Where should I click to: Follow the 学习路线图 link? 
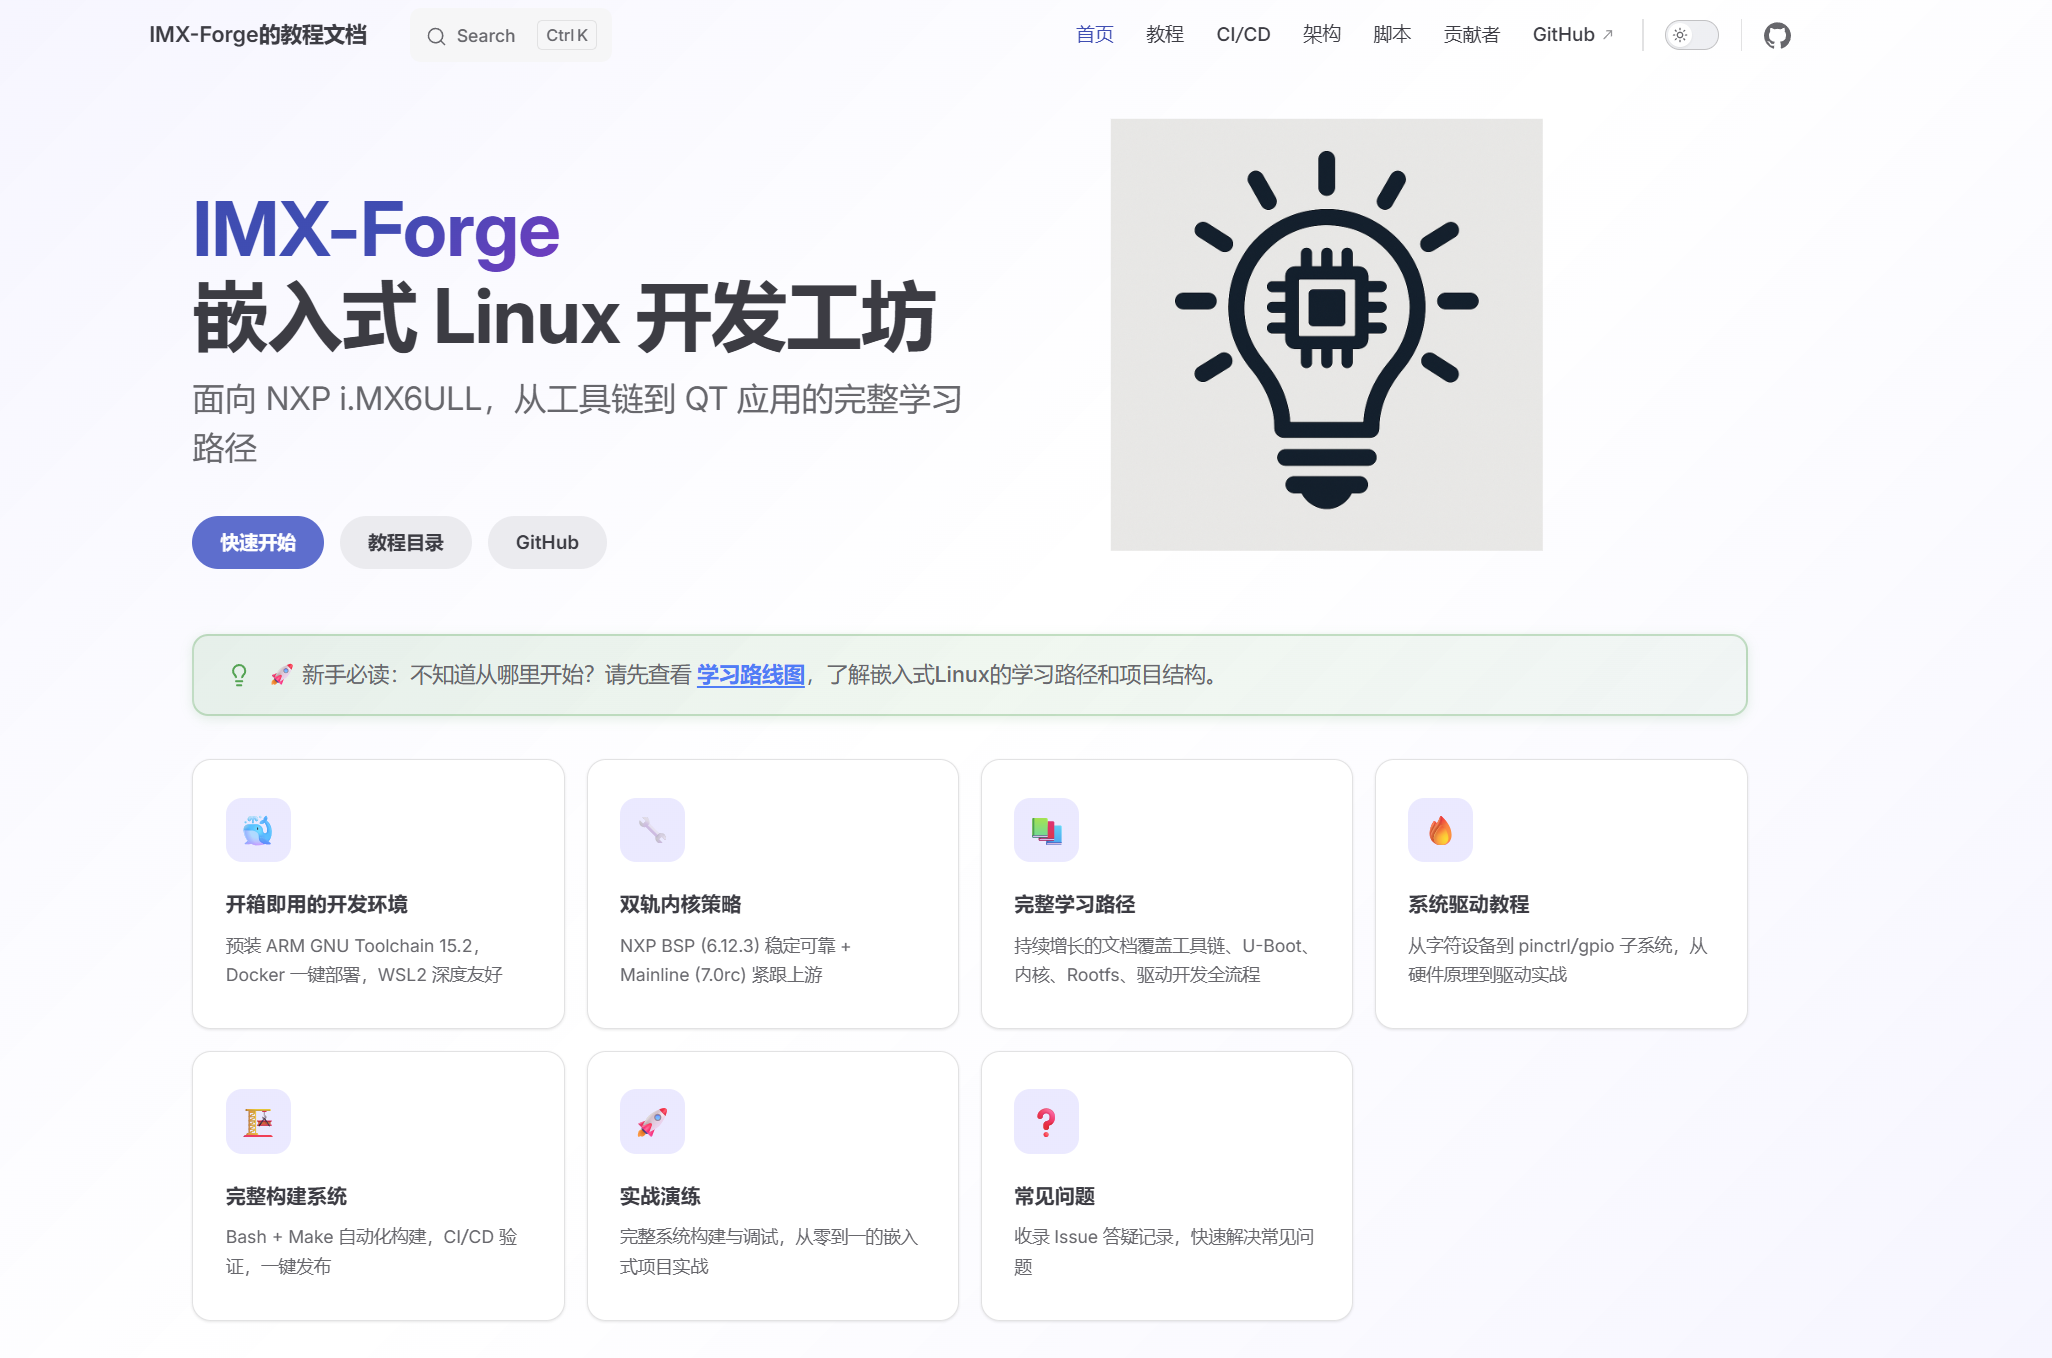tap(751, 675)
